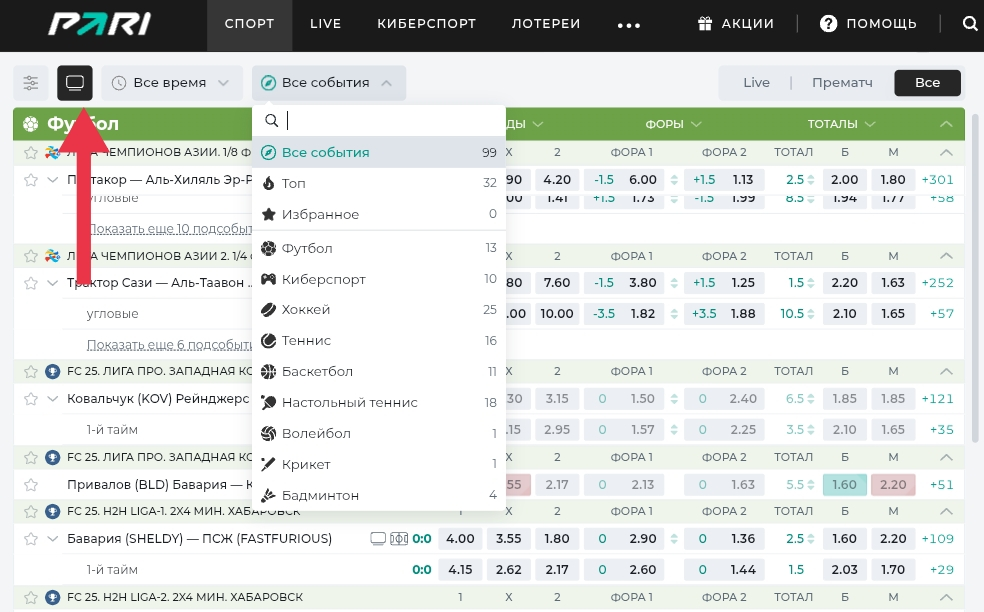984x612 pixels.
Task: Click the search field in events dropdown
Action: [390, 121]
